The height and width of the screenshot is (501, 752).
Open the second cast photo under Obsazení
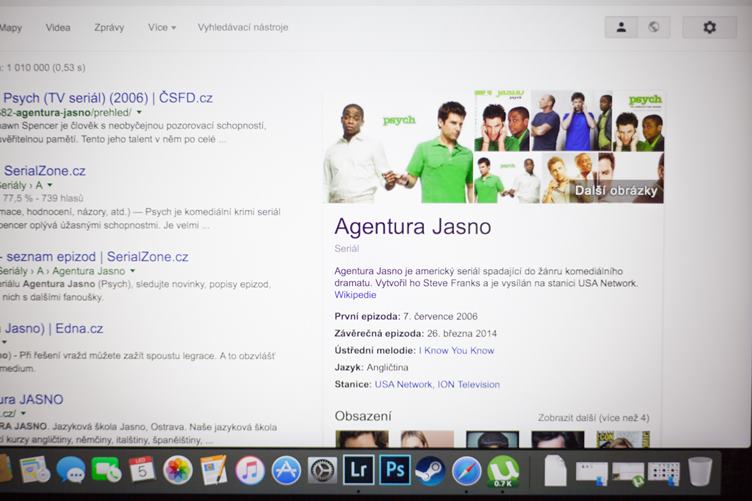(x=427, y=439)
